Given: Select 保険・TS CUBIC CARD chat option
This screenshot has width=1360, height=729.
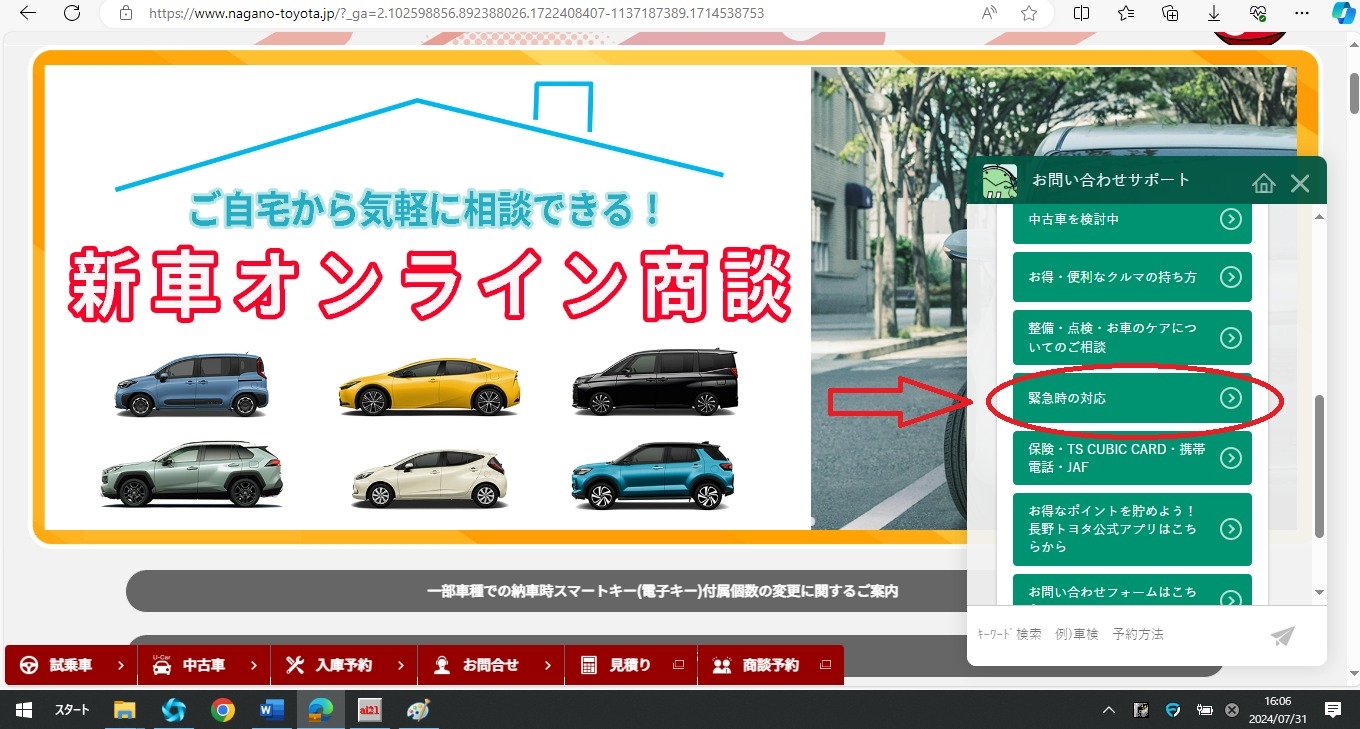Looking at the screenshot, I should coord(1132,458).
